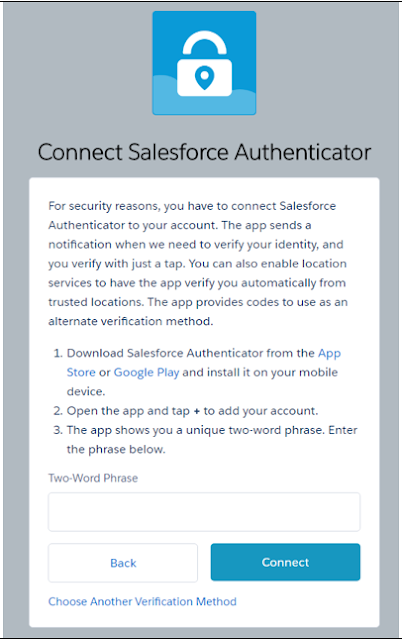The height and width of the screenshot is (640, 402).
Task: Open the Google Play download link
Action: point(146,372)
